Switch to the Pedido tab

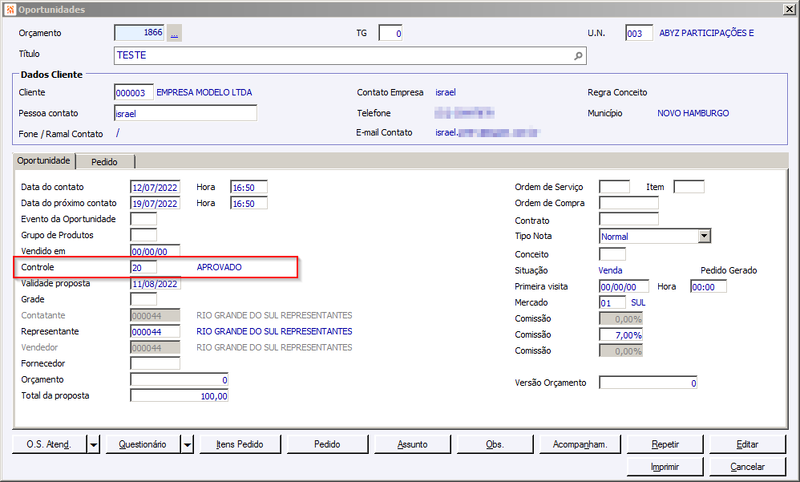click(x=105, y=162)
